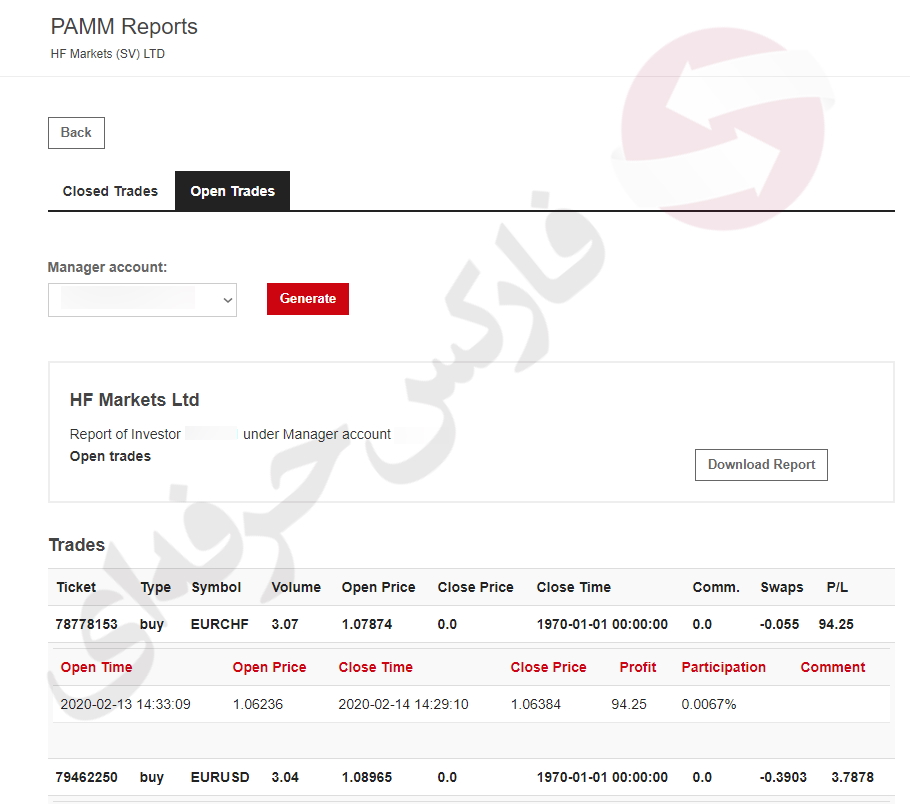Click close time 2020-02-14 14:29:10
This screenshot has height=804, width=910.
coord(403,704)
